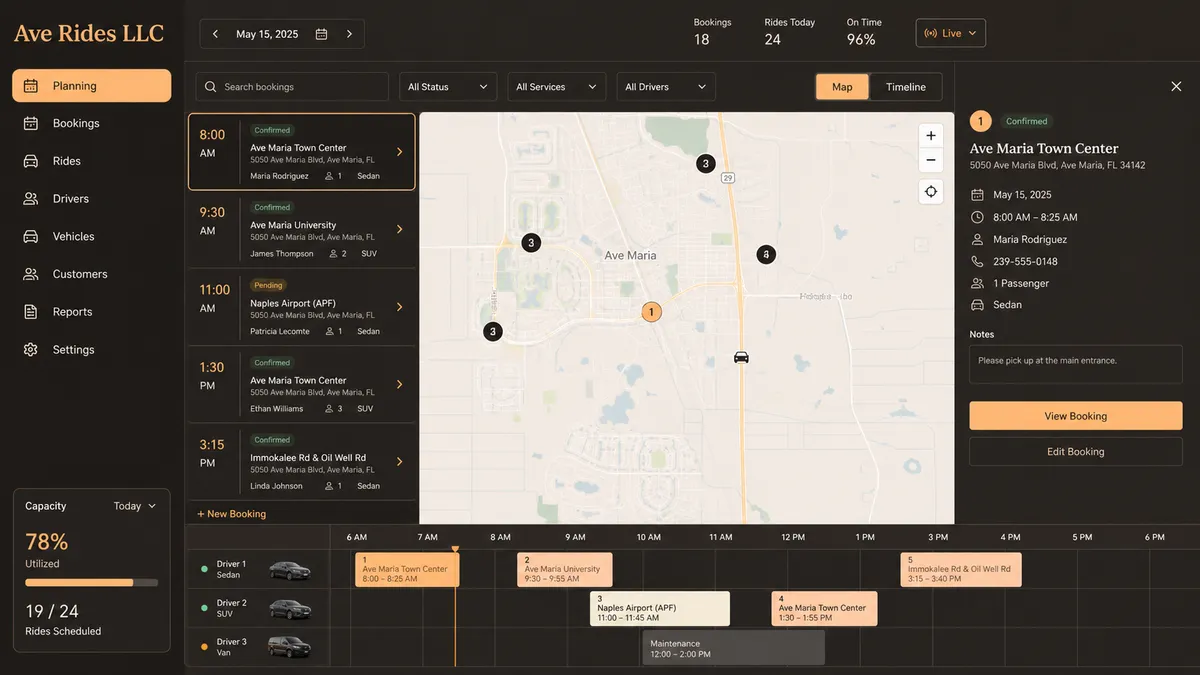Screen dimensions: 1200x675
Task: Zoom in on the map
Action: coord(931,136)
